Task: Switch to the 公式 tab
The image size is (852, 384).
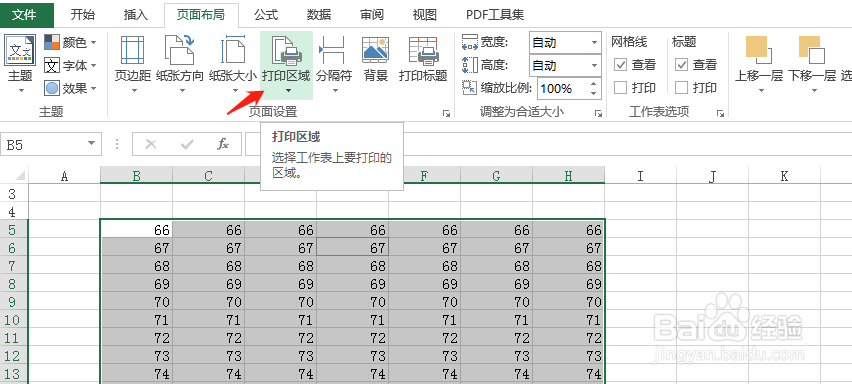Action: [266, 15]
